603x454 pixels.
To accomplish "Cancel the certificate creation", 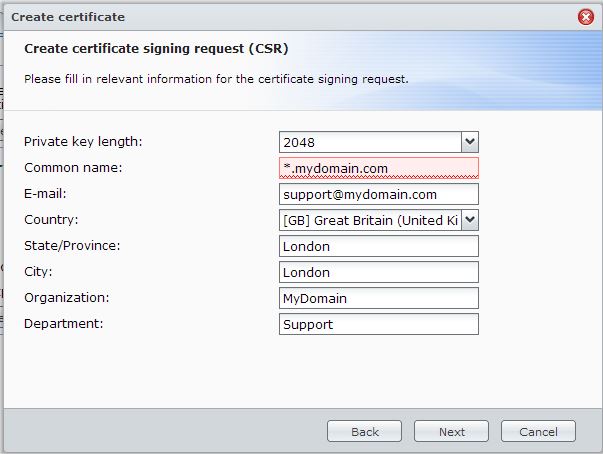I will tap(538, 431).
